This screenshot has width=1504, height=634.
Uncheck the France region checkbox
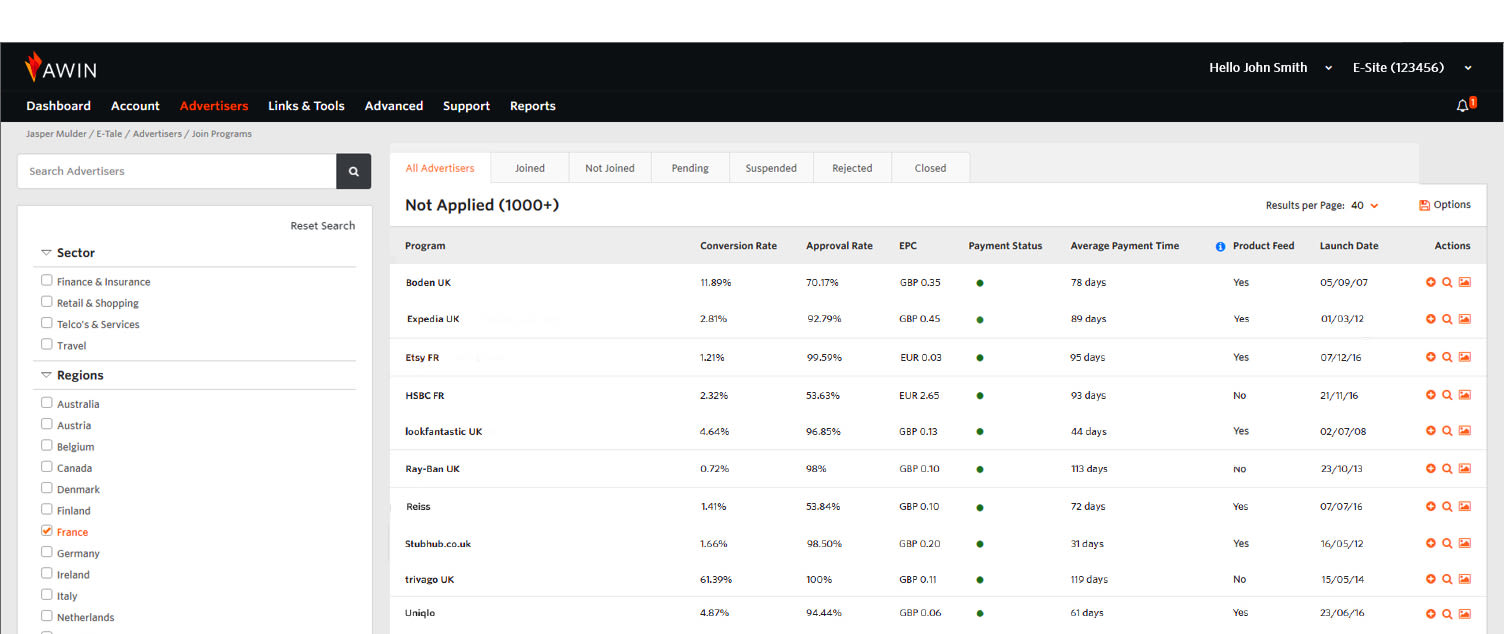click(47, 531)
